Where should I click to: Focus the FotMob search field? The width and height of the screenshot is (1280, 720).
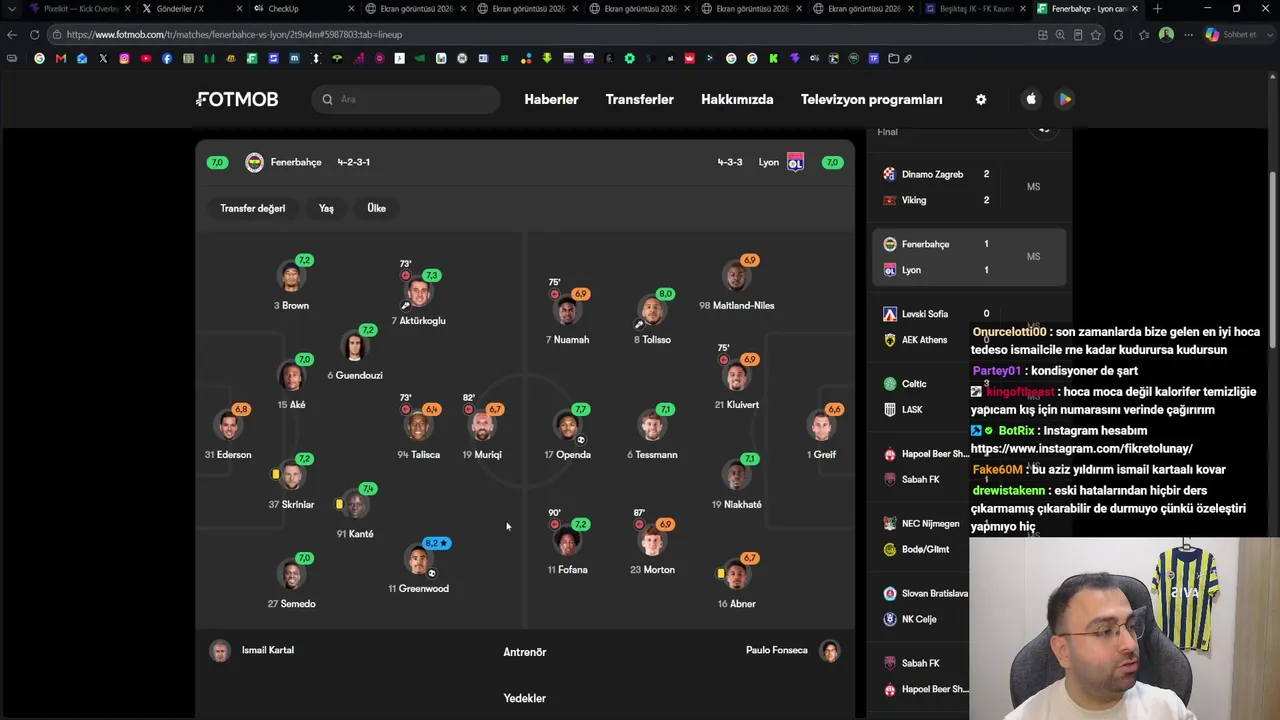pos(405,99)
